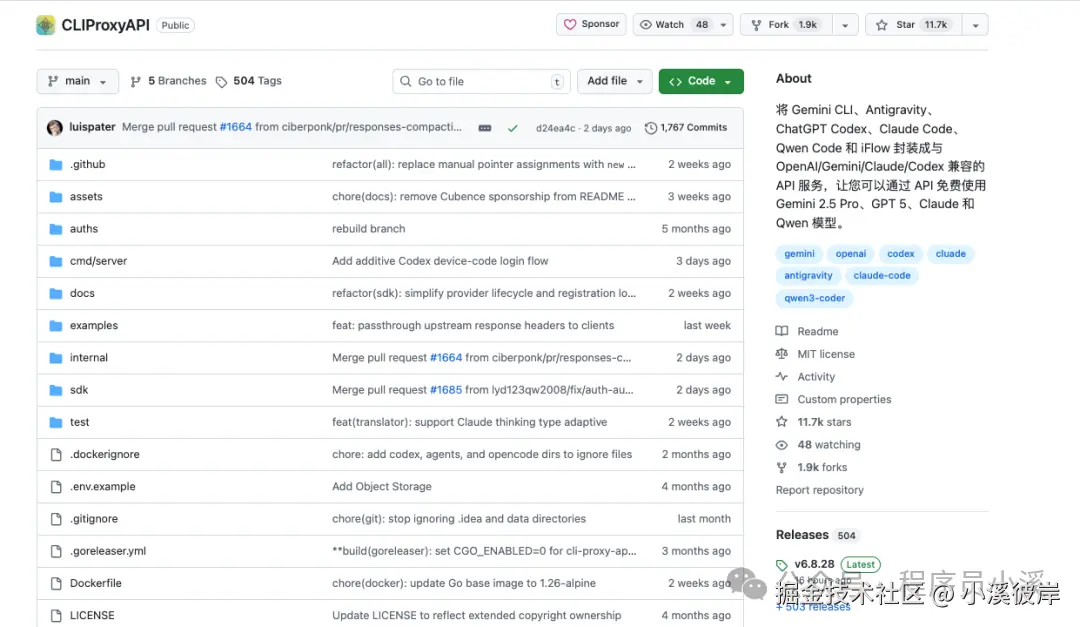Open the .goreleaser.yml file name
Image resolution: width=1080 pixels, height=627 pixels.
coord(107,551)
